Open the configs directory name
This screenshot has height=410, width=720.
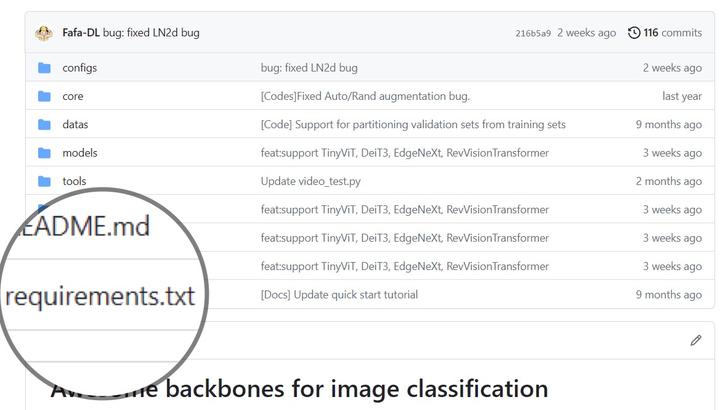pos(80,68)
